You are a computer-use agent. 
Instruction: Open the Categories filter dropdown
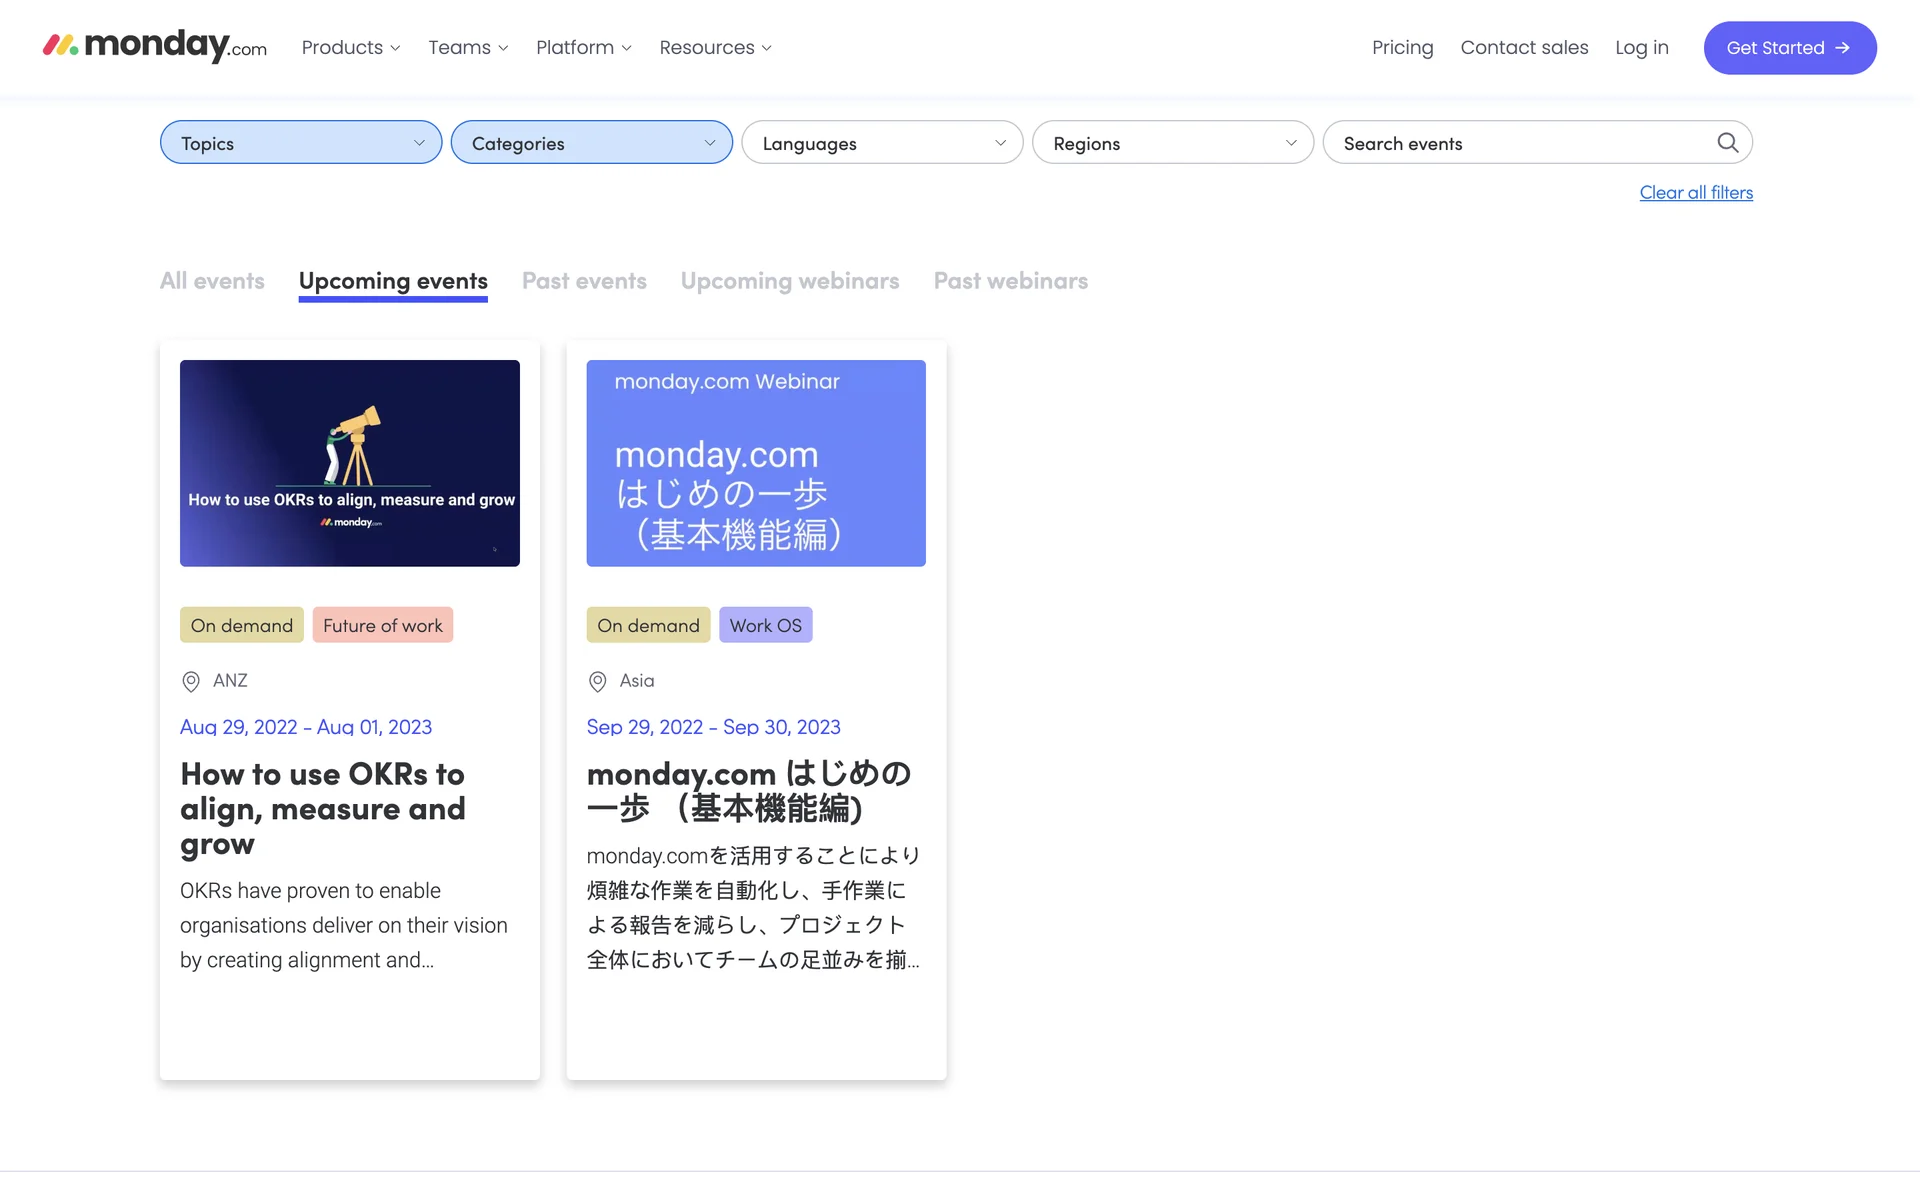[591, 143]
